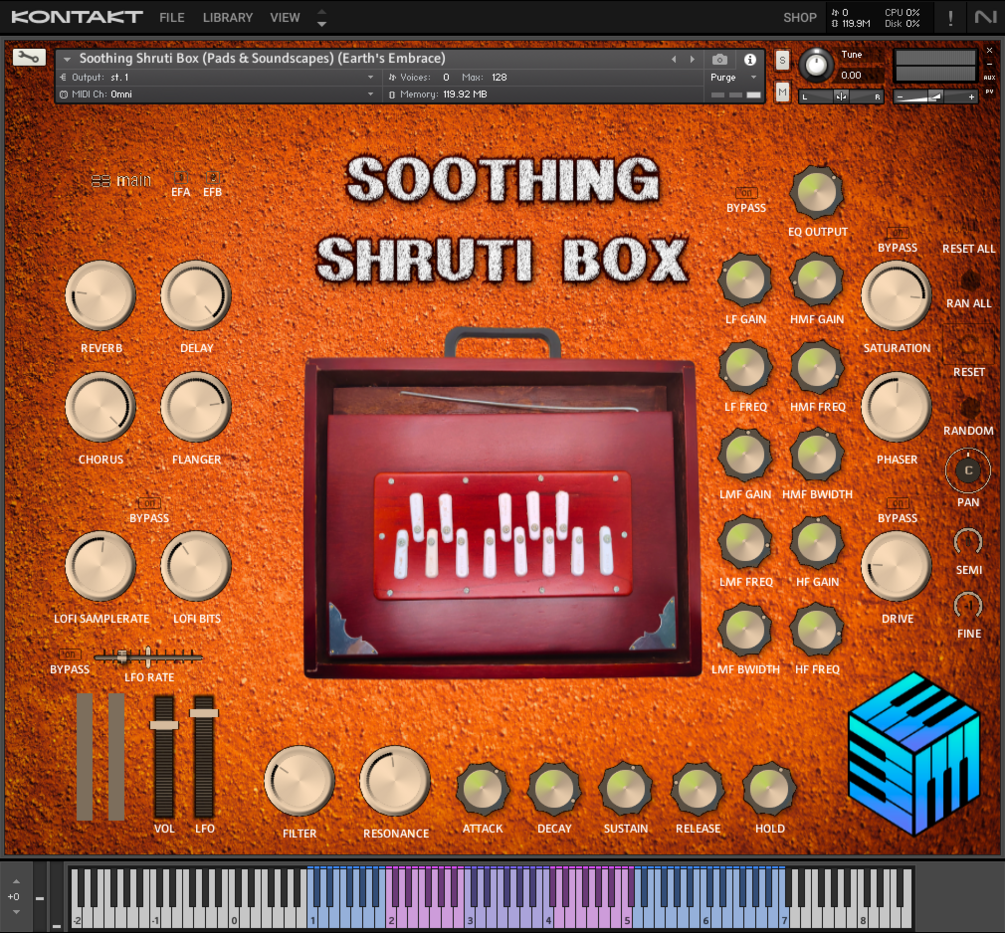This screenshot has height=933, width=1005.
Task: Click the HMF Freq knob
Action: pos(817,367)
